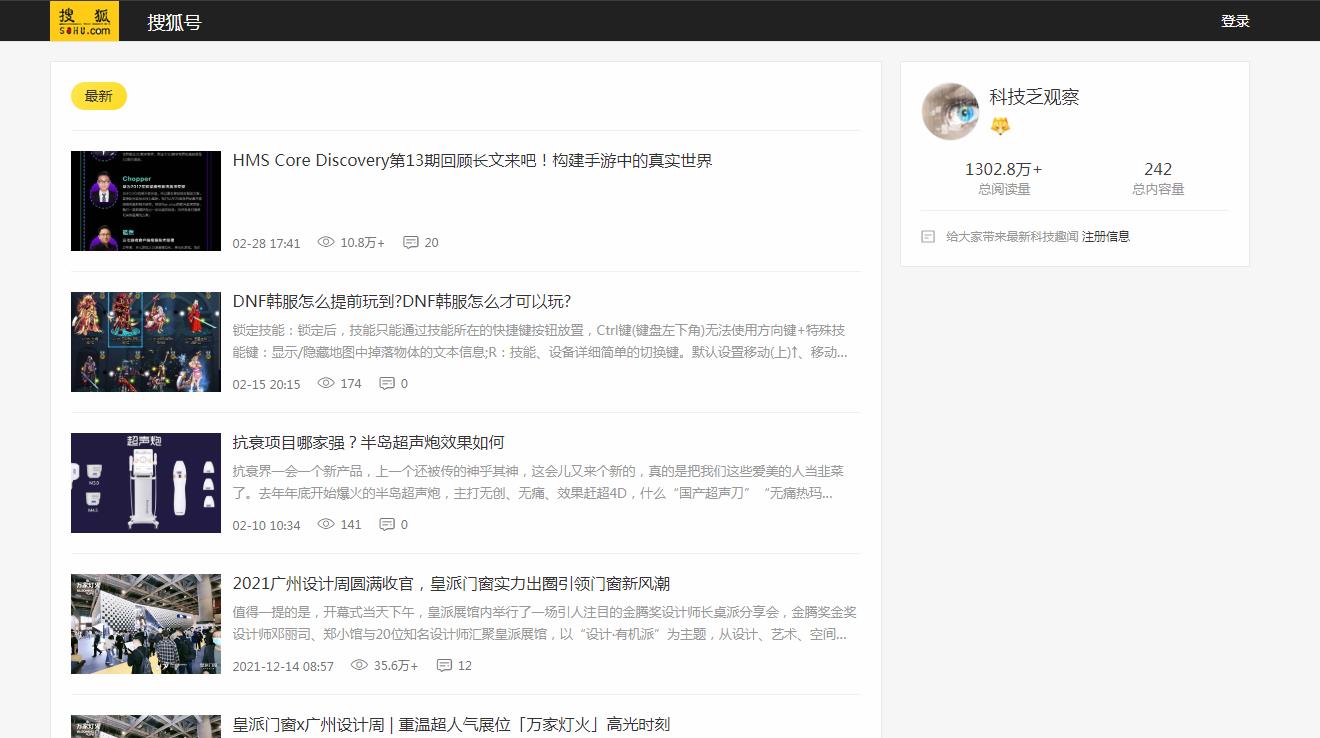Open the DNF韩服 game thumbnail

pos(146,342)
